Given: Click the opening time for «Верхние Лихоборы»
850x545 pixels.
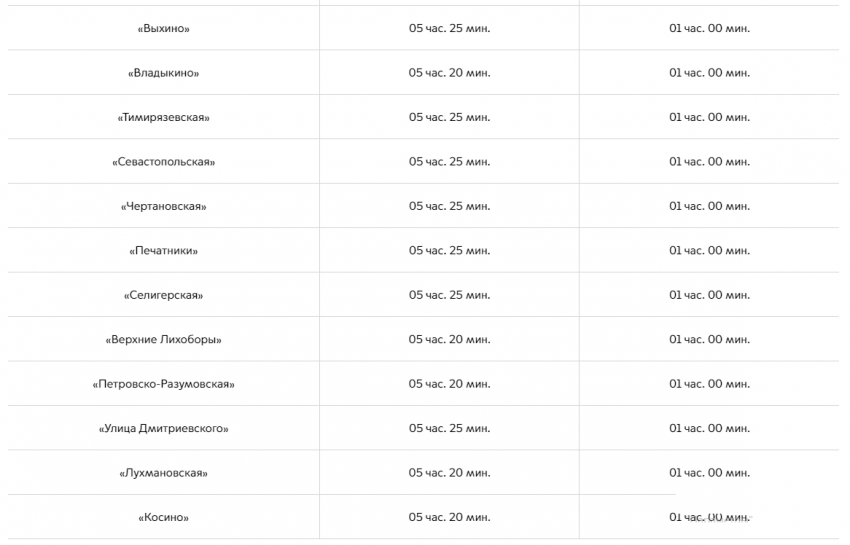Looking at the screenshot, I should point(449,340).
